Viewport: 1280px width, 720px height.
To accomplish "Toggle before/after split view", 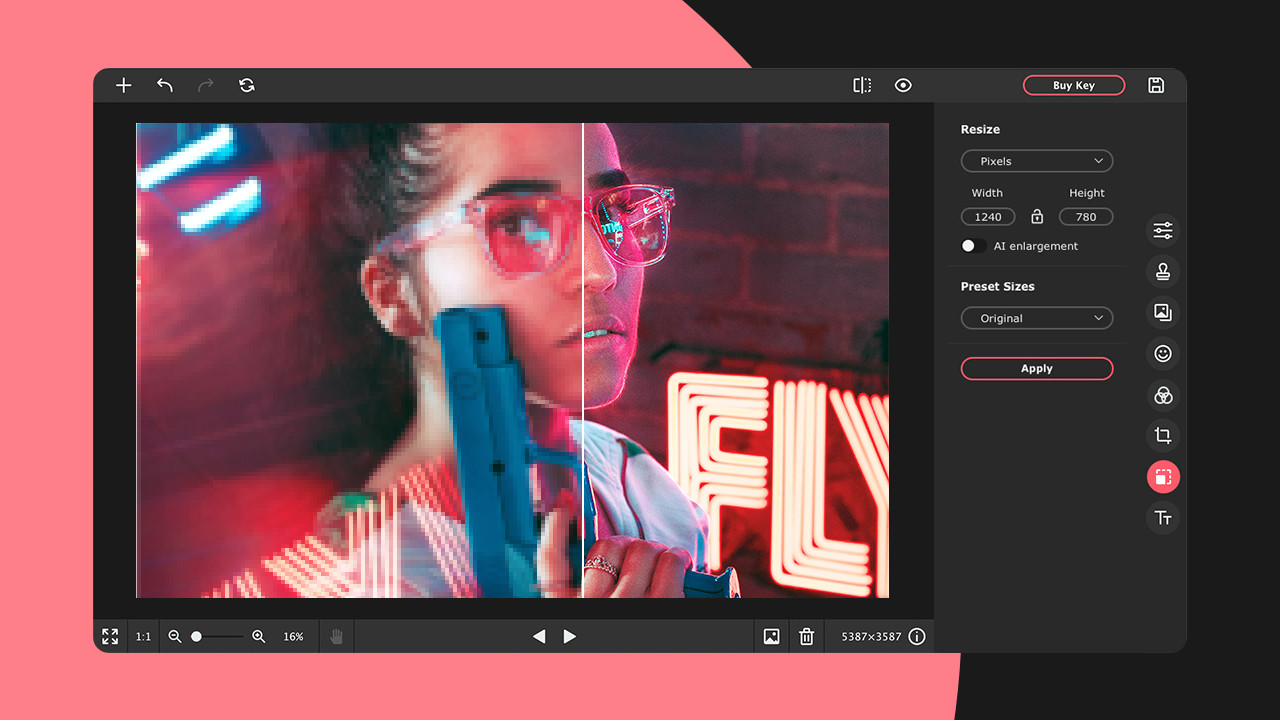I will coord(862,86).
